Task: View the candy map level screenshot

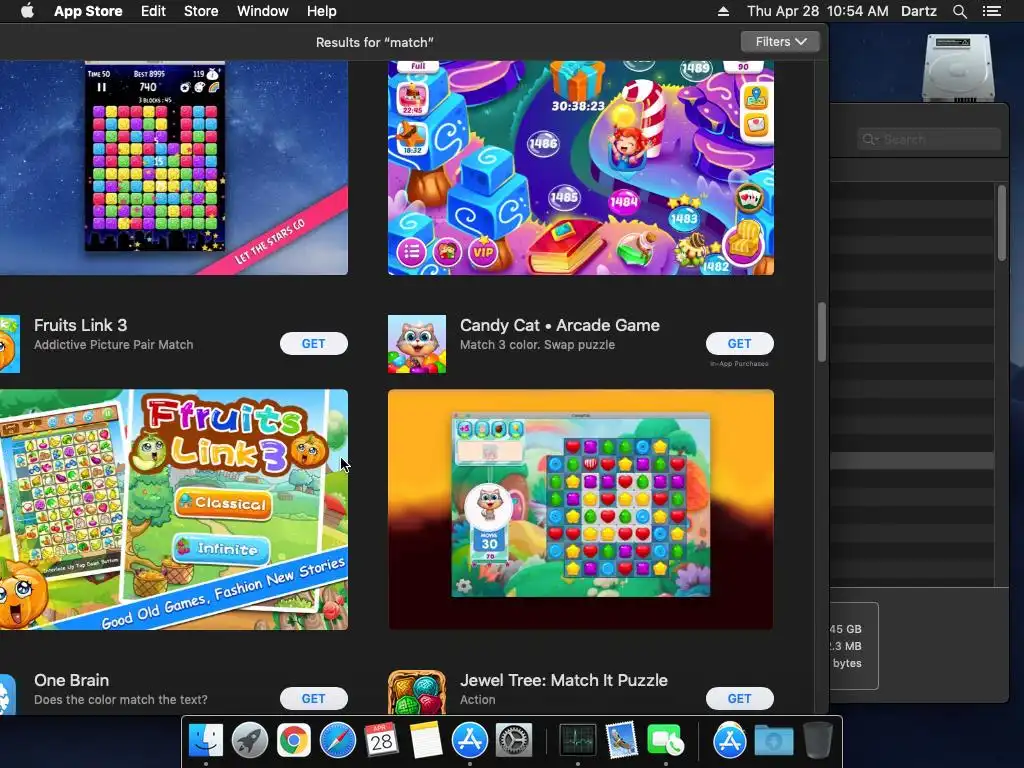Action: pyautogui.click(x=581, y=168)
